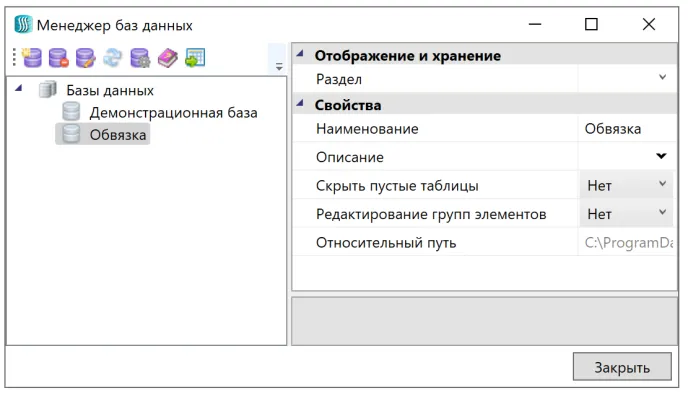Open the toolbar overflow options arrow
This screenshot has width=688, height=393.
click(x=279, y=67)
